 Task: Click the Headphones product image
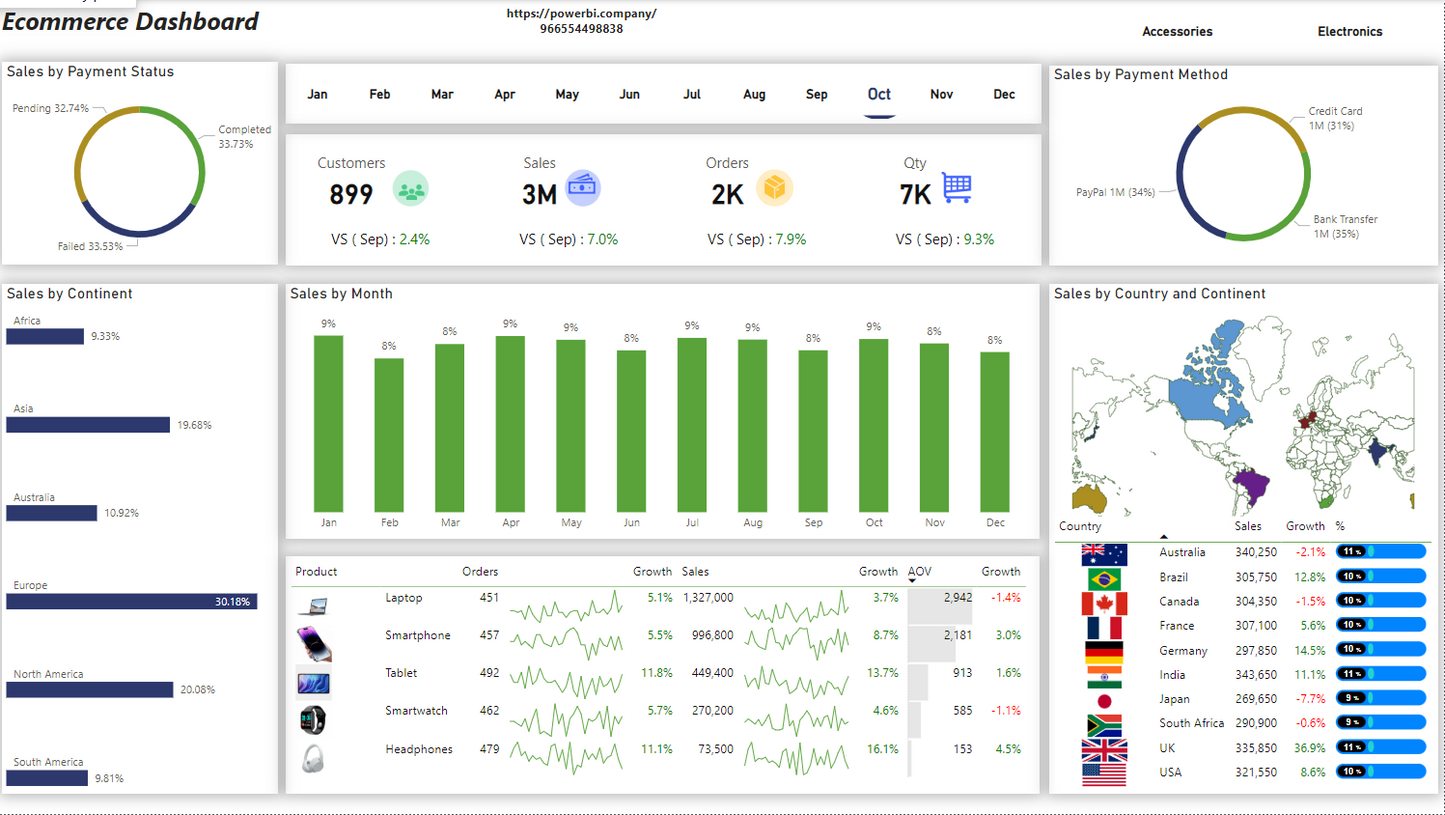tap(313, 758)
